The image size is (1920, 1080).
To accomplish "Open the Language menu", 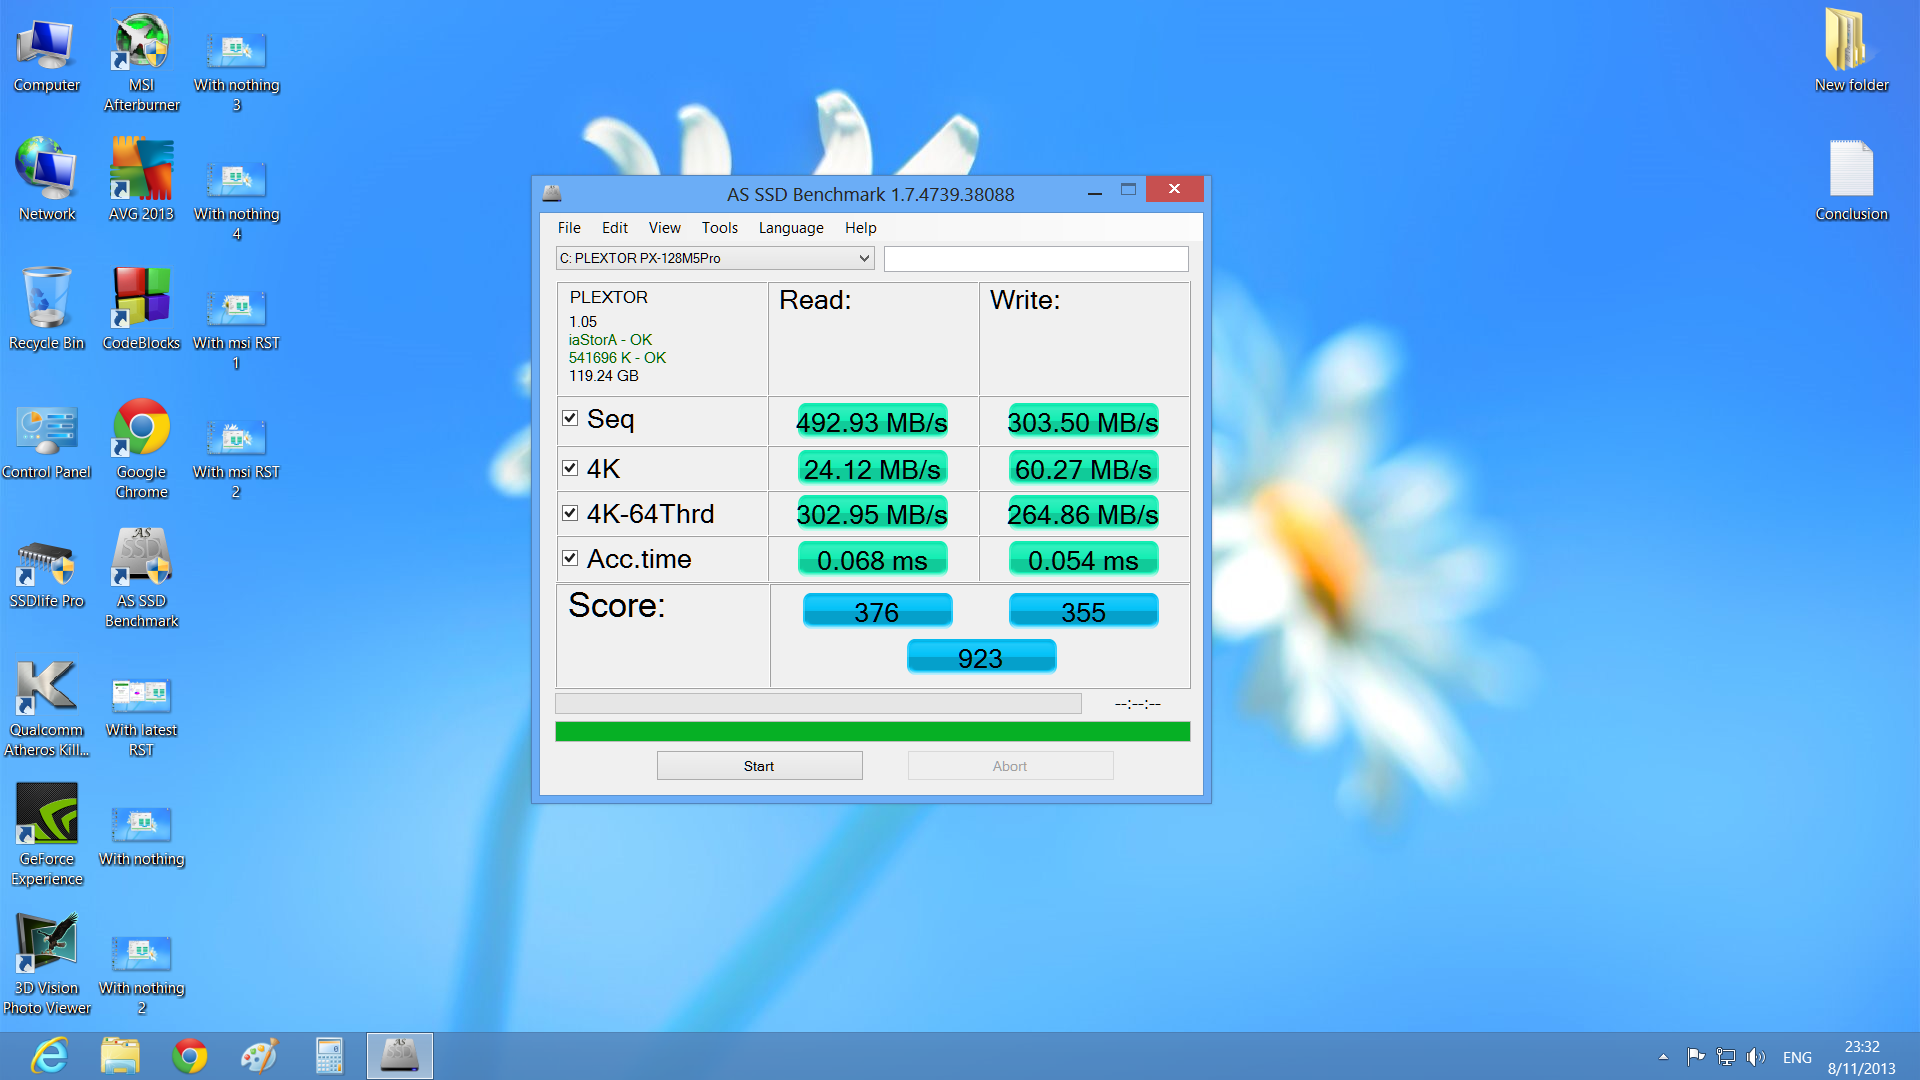I will [790, 228].
